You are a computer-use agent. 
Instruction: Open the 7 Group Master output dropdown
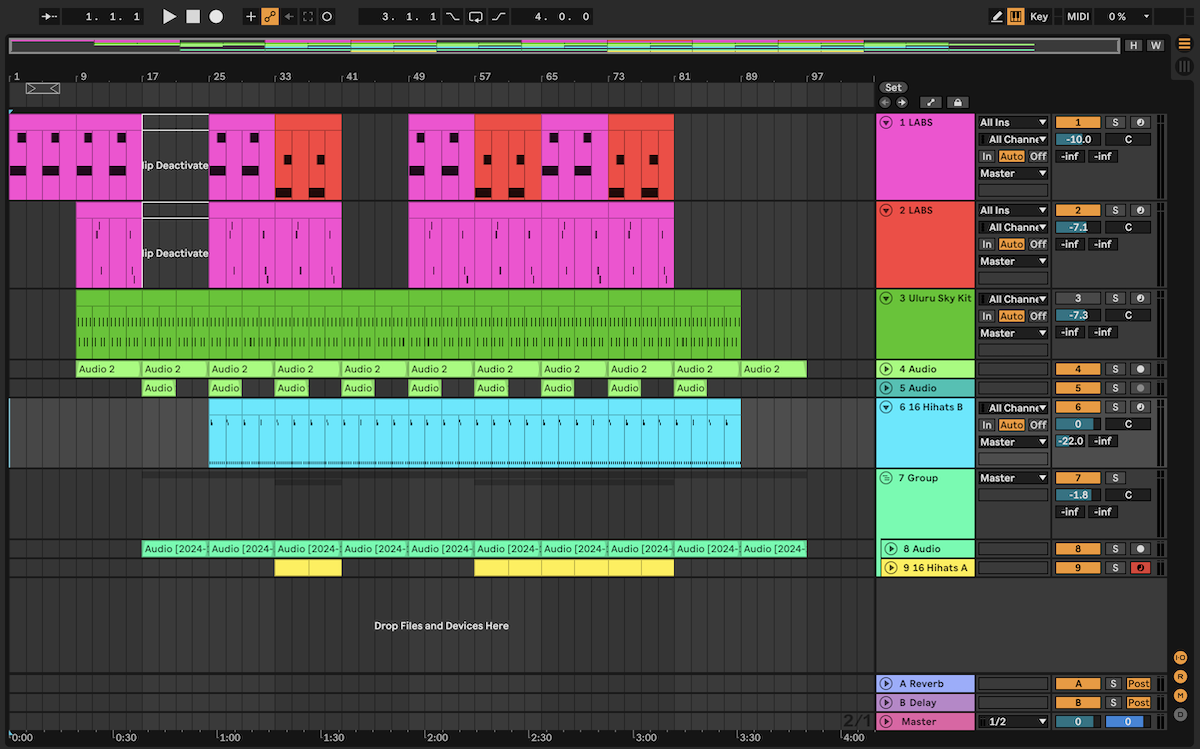1013,478
